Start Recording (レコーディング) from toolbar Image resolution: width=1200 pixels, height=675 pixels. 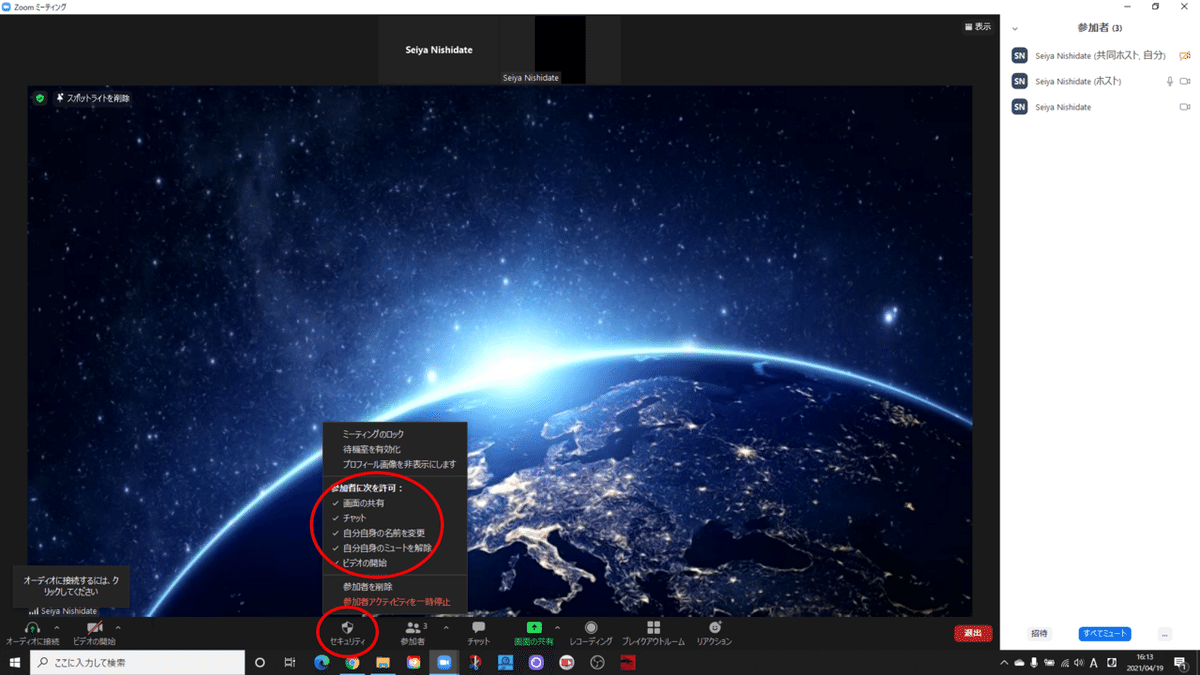(591, 627)
